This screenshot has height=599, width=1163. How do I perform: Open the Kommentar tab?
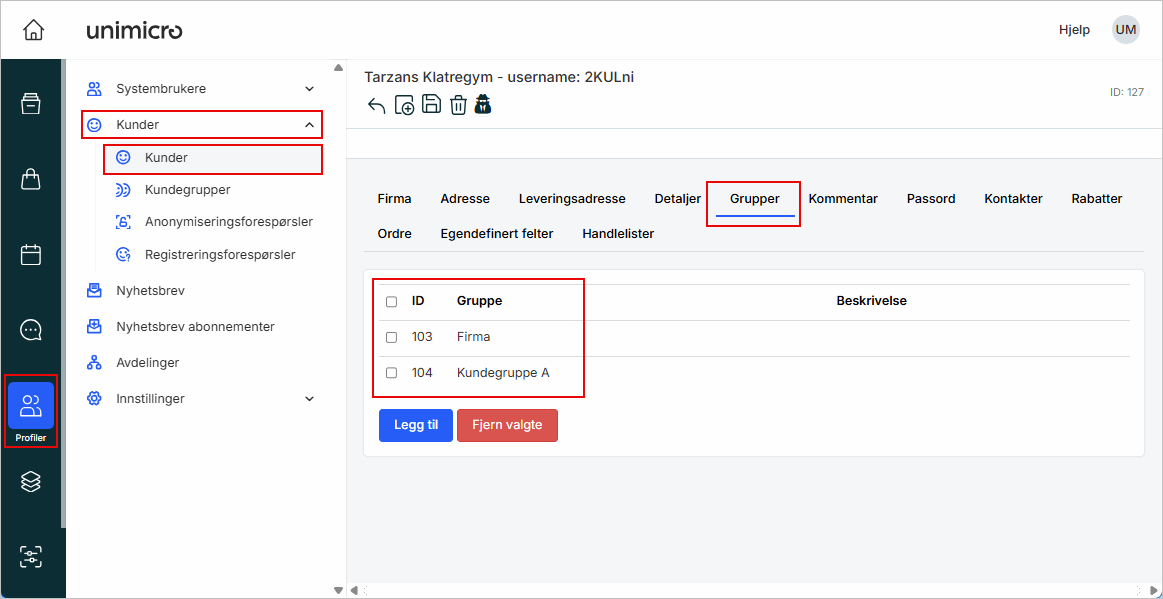click(843, 199)
